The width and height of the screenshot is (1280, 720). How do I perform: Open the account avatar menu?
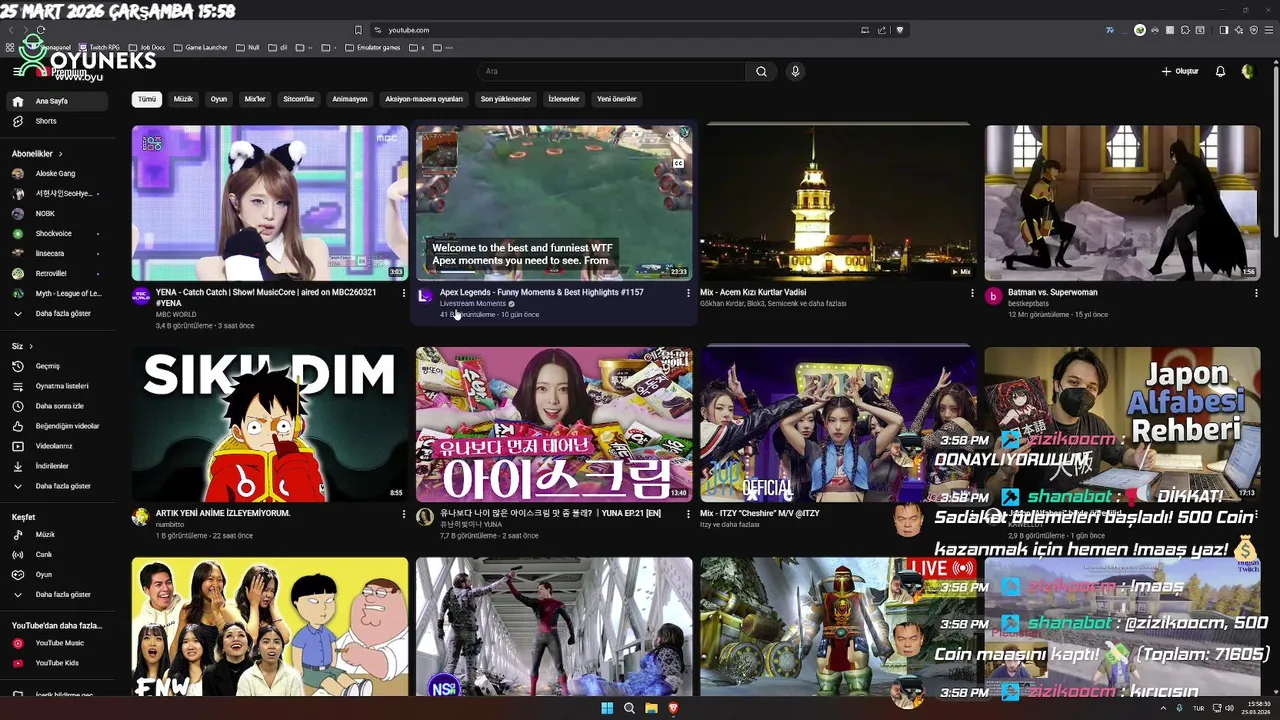coord(1247,71)
